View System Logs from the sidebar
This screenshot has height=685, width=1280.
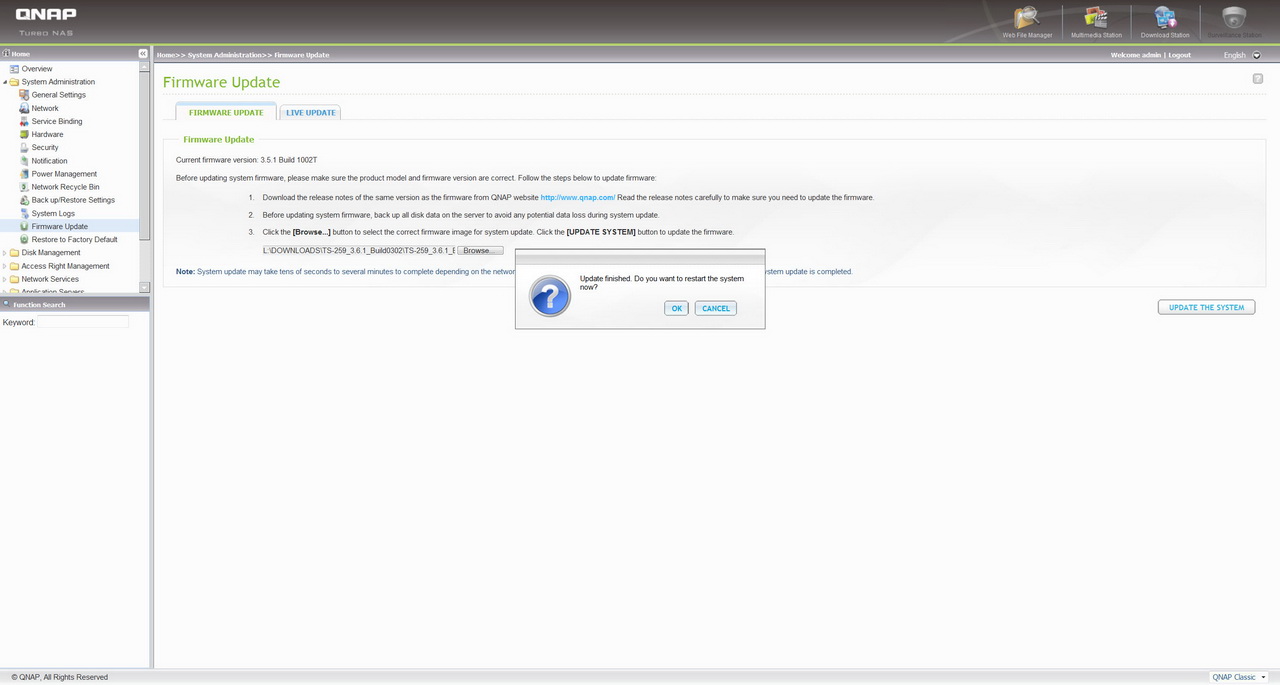[x=53, y=213]
